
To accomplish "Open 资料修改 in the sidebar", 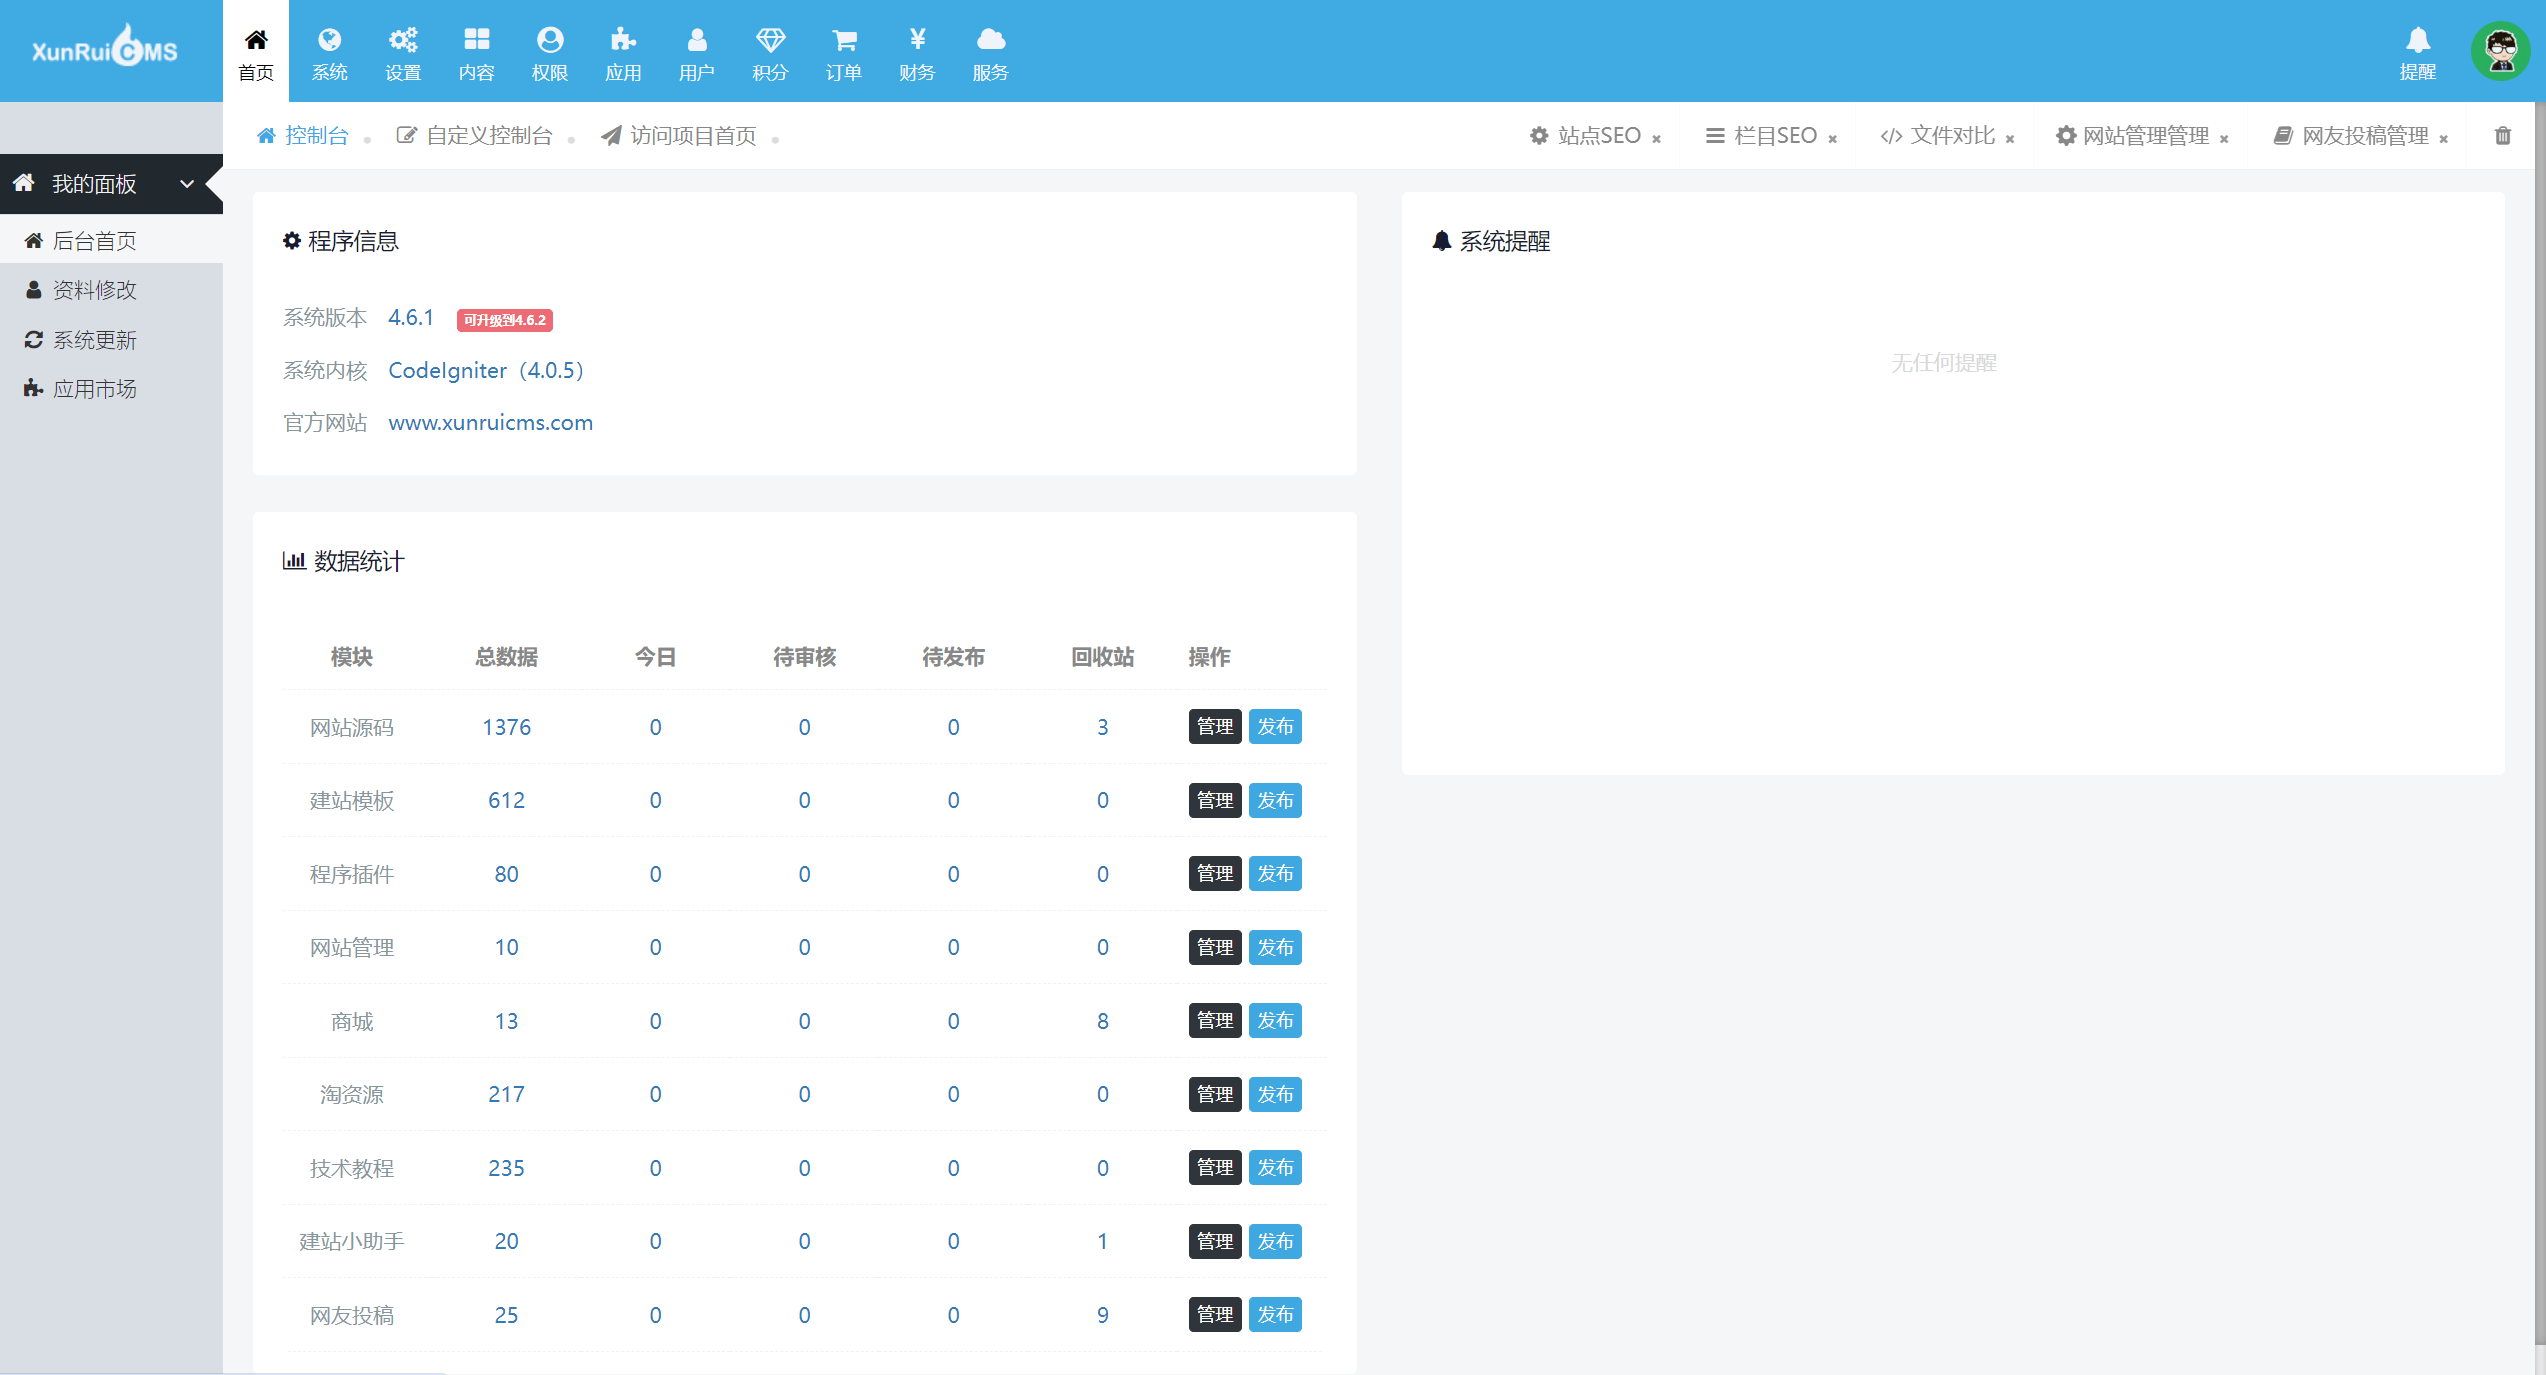I will (x=111, y=290).
